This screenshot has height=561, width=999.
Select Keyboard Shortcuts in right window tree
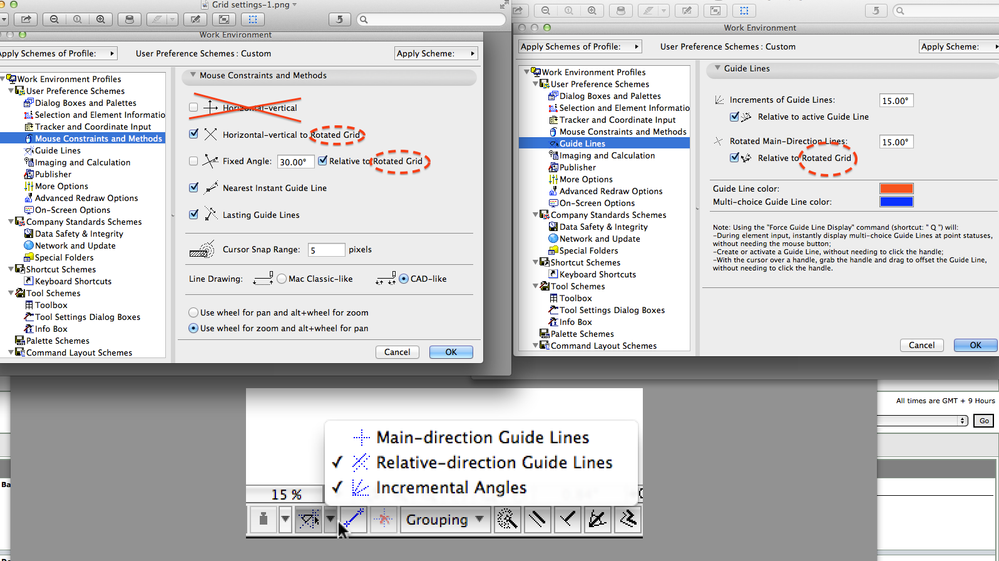point(597,274)
